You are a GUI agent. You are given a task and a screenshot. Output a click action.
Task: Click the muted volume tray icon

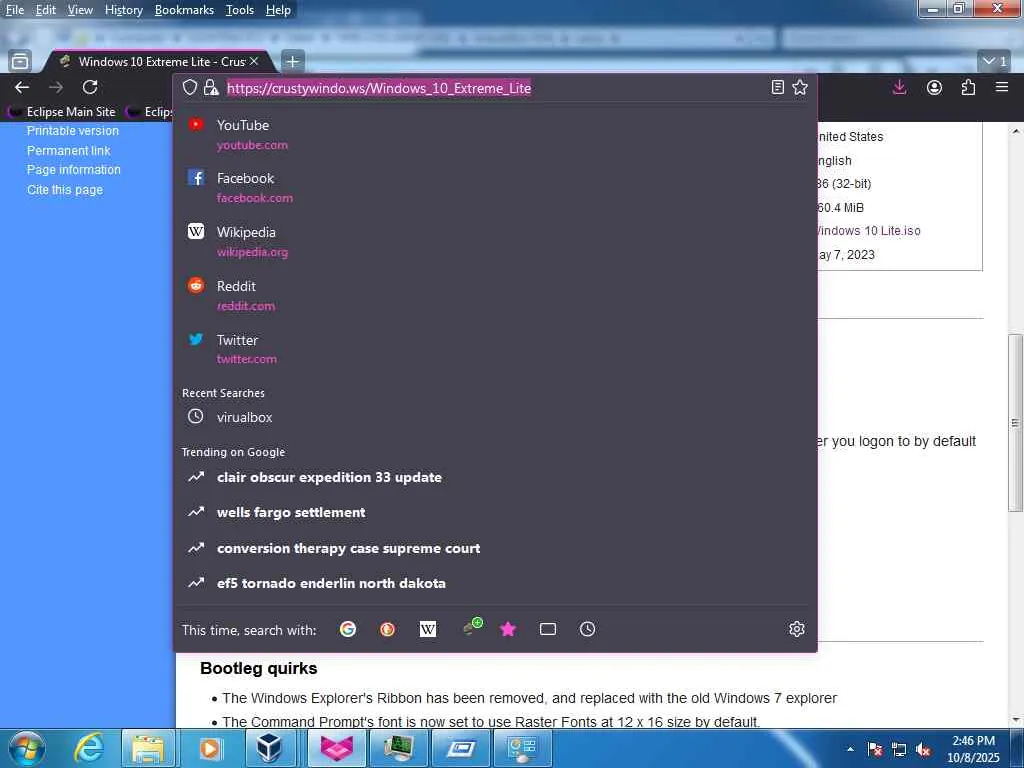[x=923, y=750]
